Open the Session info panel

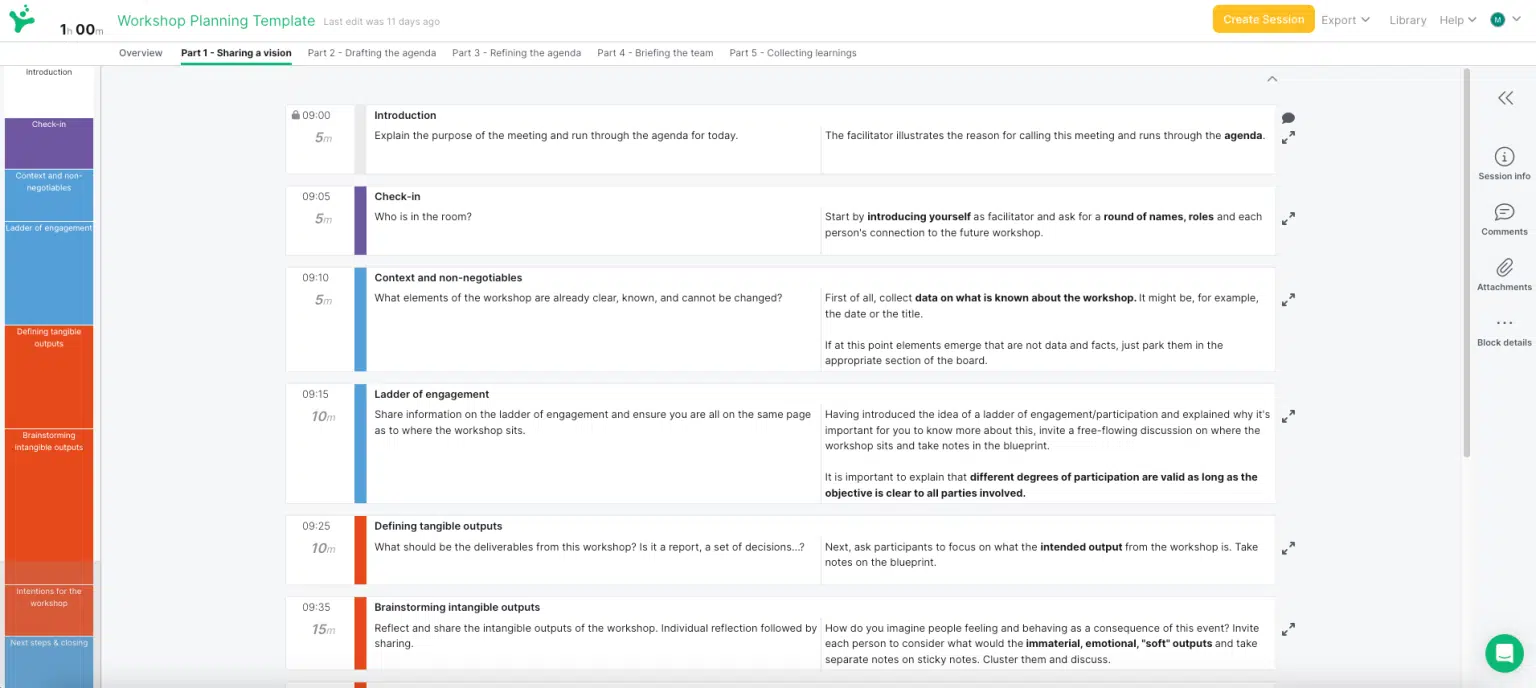[1503, 163]
